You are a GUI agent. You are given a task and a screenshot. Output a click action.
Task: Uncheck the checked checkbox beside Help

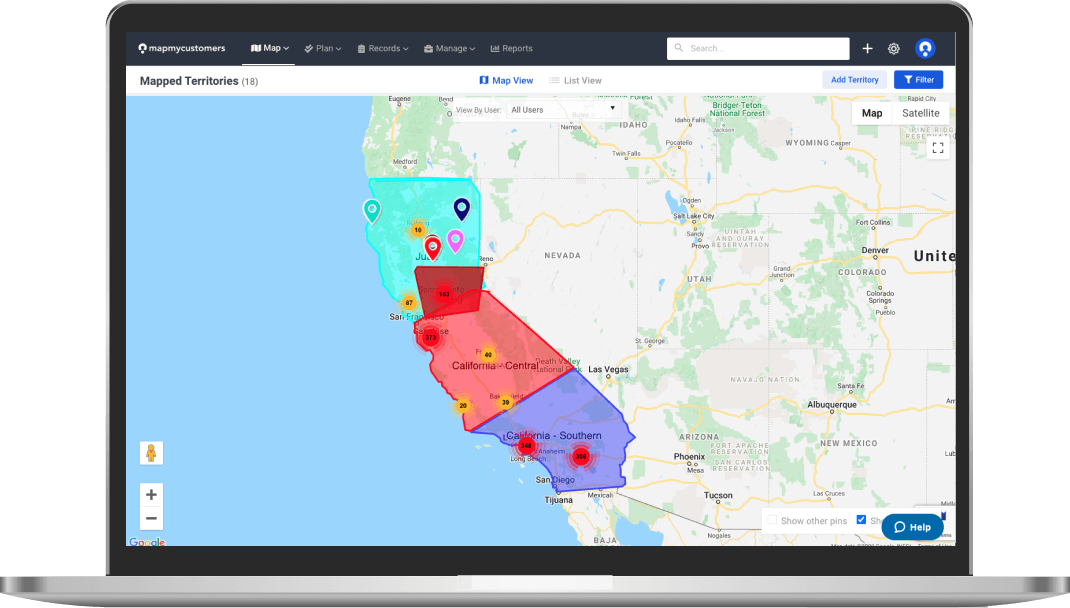point(861,520)
